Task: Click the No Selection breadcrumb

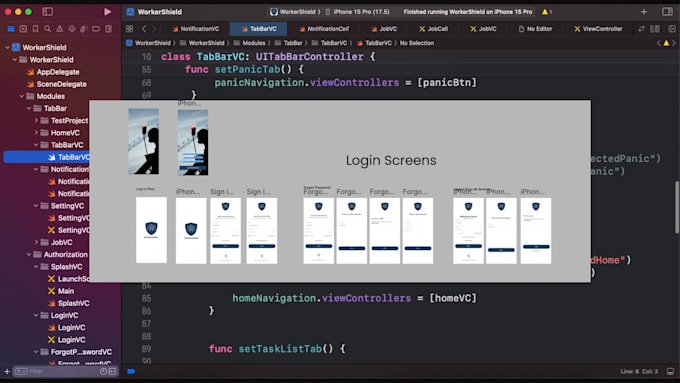Action: [x=417, y=43]
